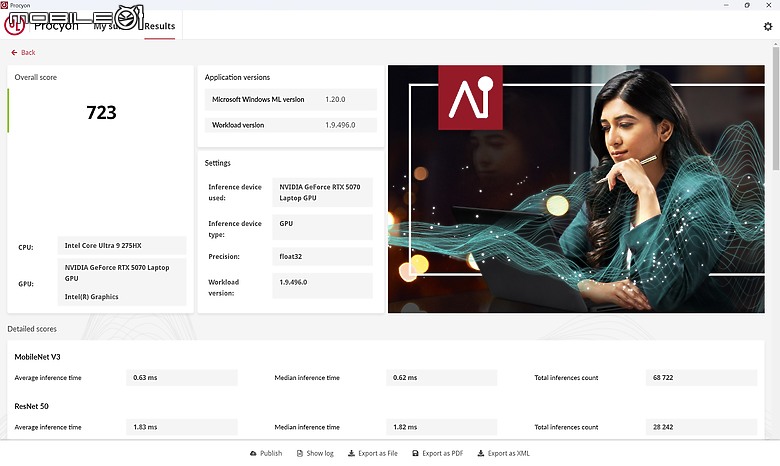The height and width of the screenshot is (466, 780).
Task: Click ResNet 50 total inferences count 28 242
Action: pyautogui.click(x=701, y=427)
